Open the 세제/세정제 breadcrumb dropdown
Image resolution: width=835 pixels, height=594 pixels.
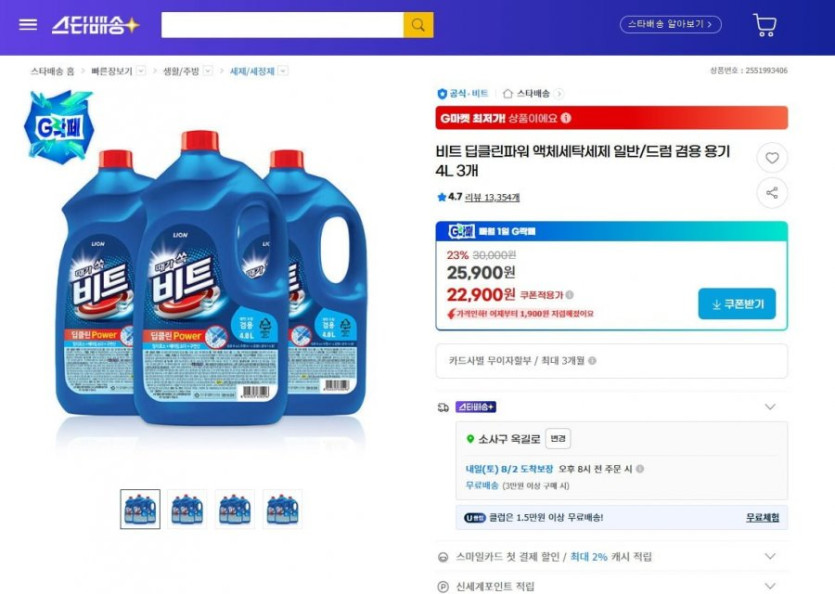[x=283, y=71]
